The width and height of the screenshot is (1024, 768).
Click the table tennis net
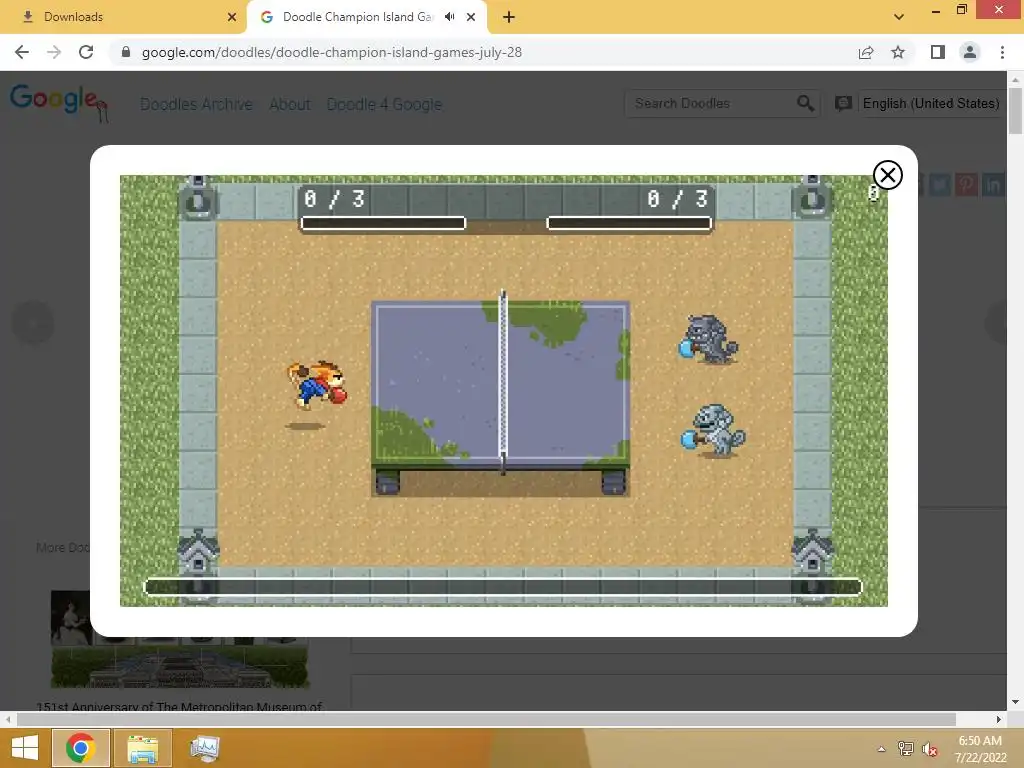pyautogui.click(x=503, y=382)
